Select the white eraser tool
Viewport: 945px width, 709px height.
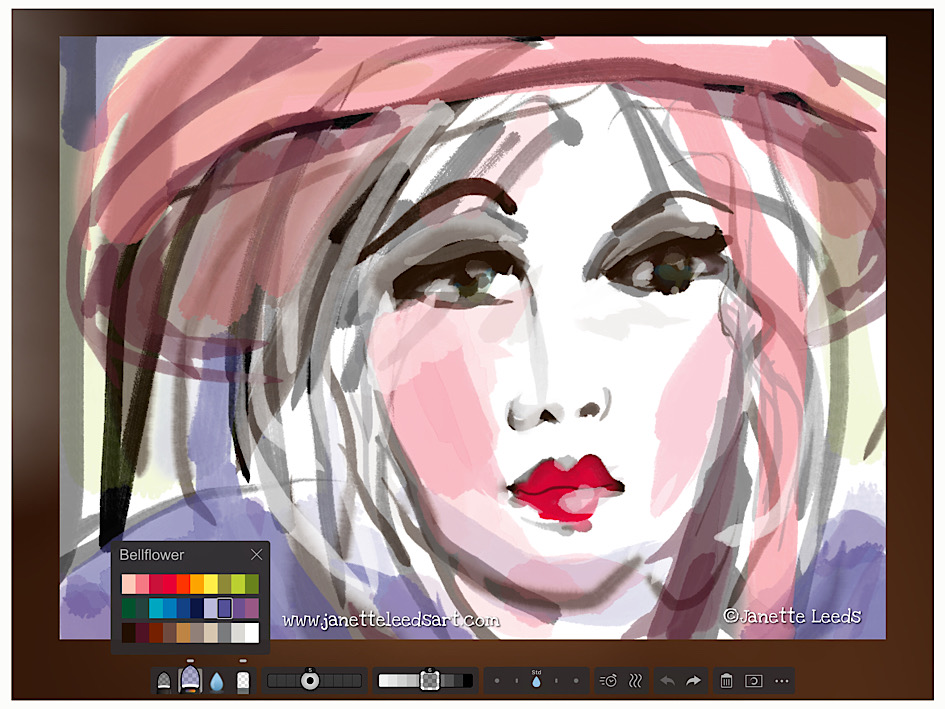pyautogui.click(x=242, y=681)
